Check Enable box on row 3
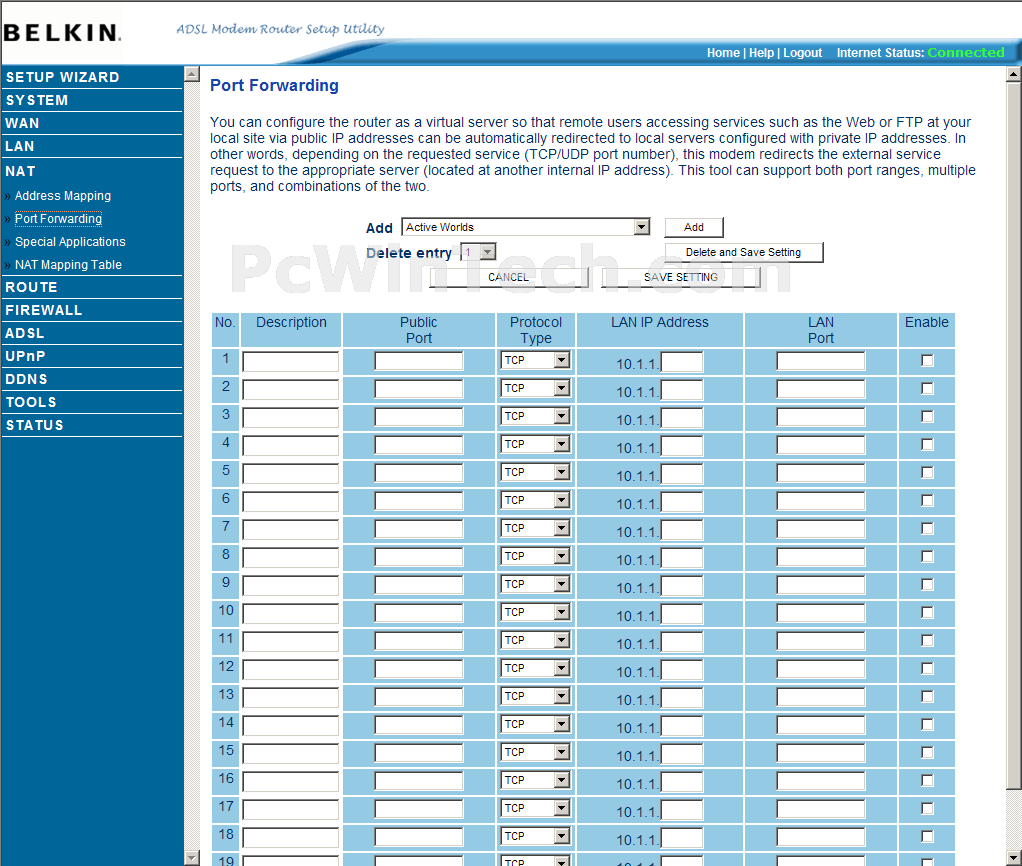 [927, 416]
